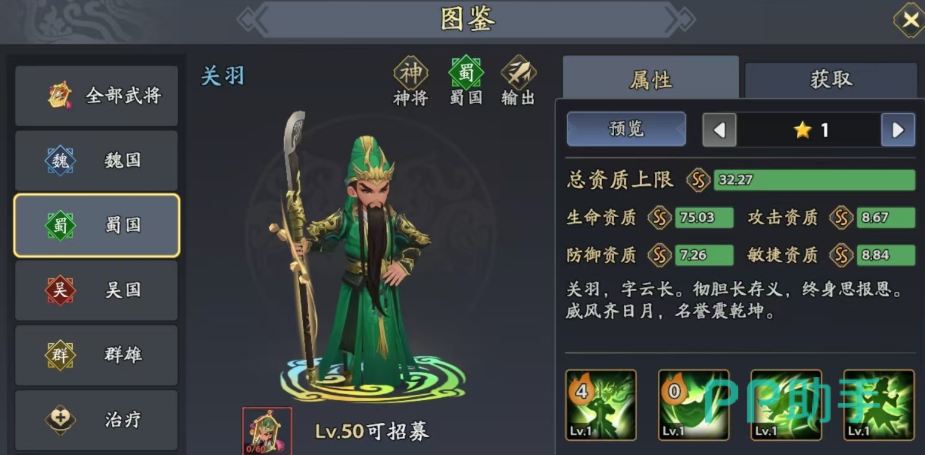Click the 输出 role badge icon

(x=519, y=73)
